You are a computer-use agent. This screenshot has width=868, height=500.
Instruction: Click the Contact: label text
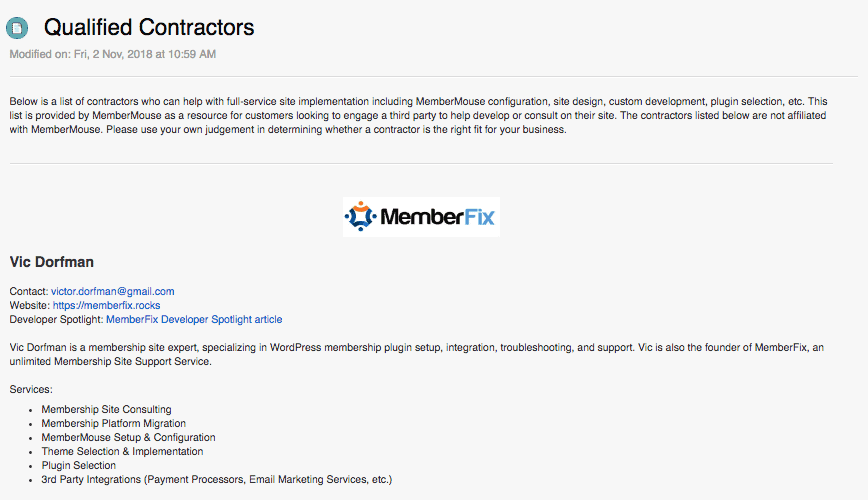pyautogui.click(x=28, y=291)
